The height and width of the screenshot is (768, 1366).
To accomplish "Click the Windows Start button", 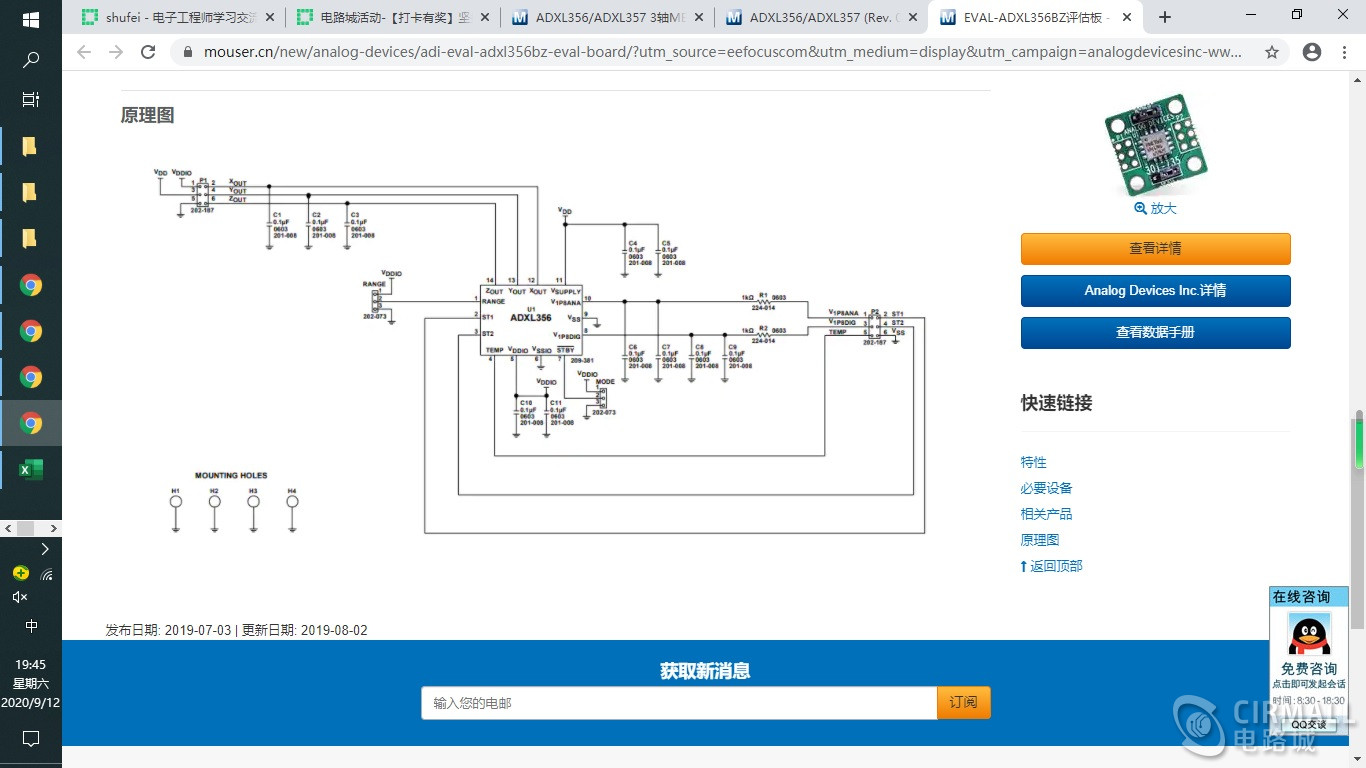I will click(x=30, y=19).
